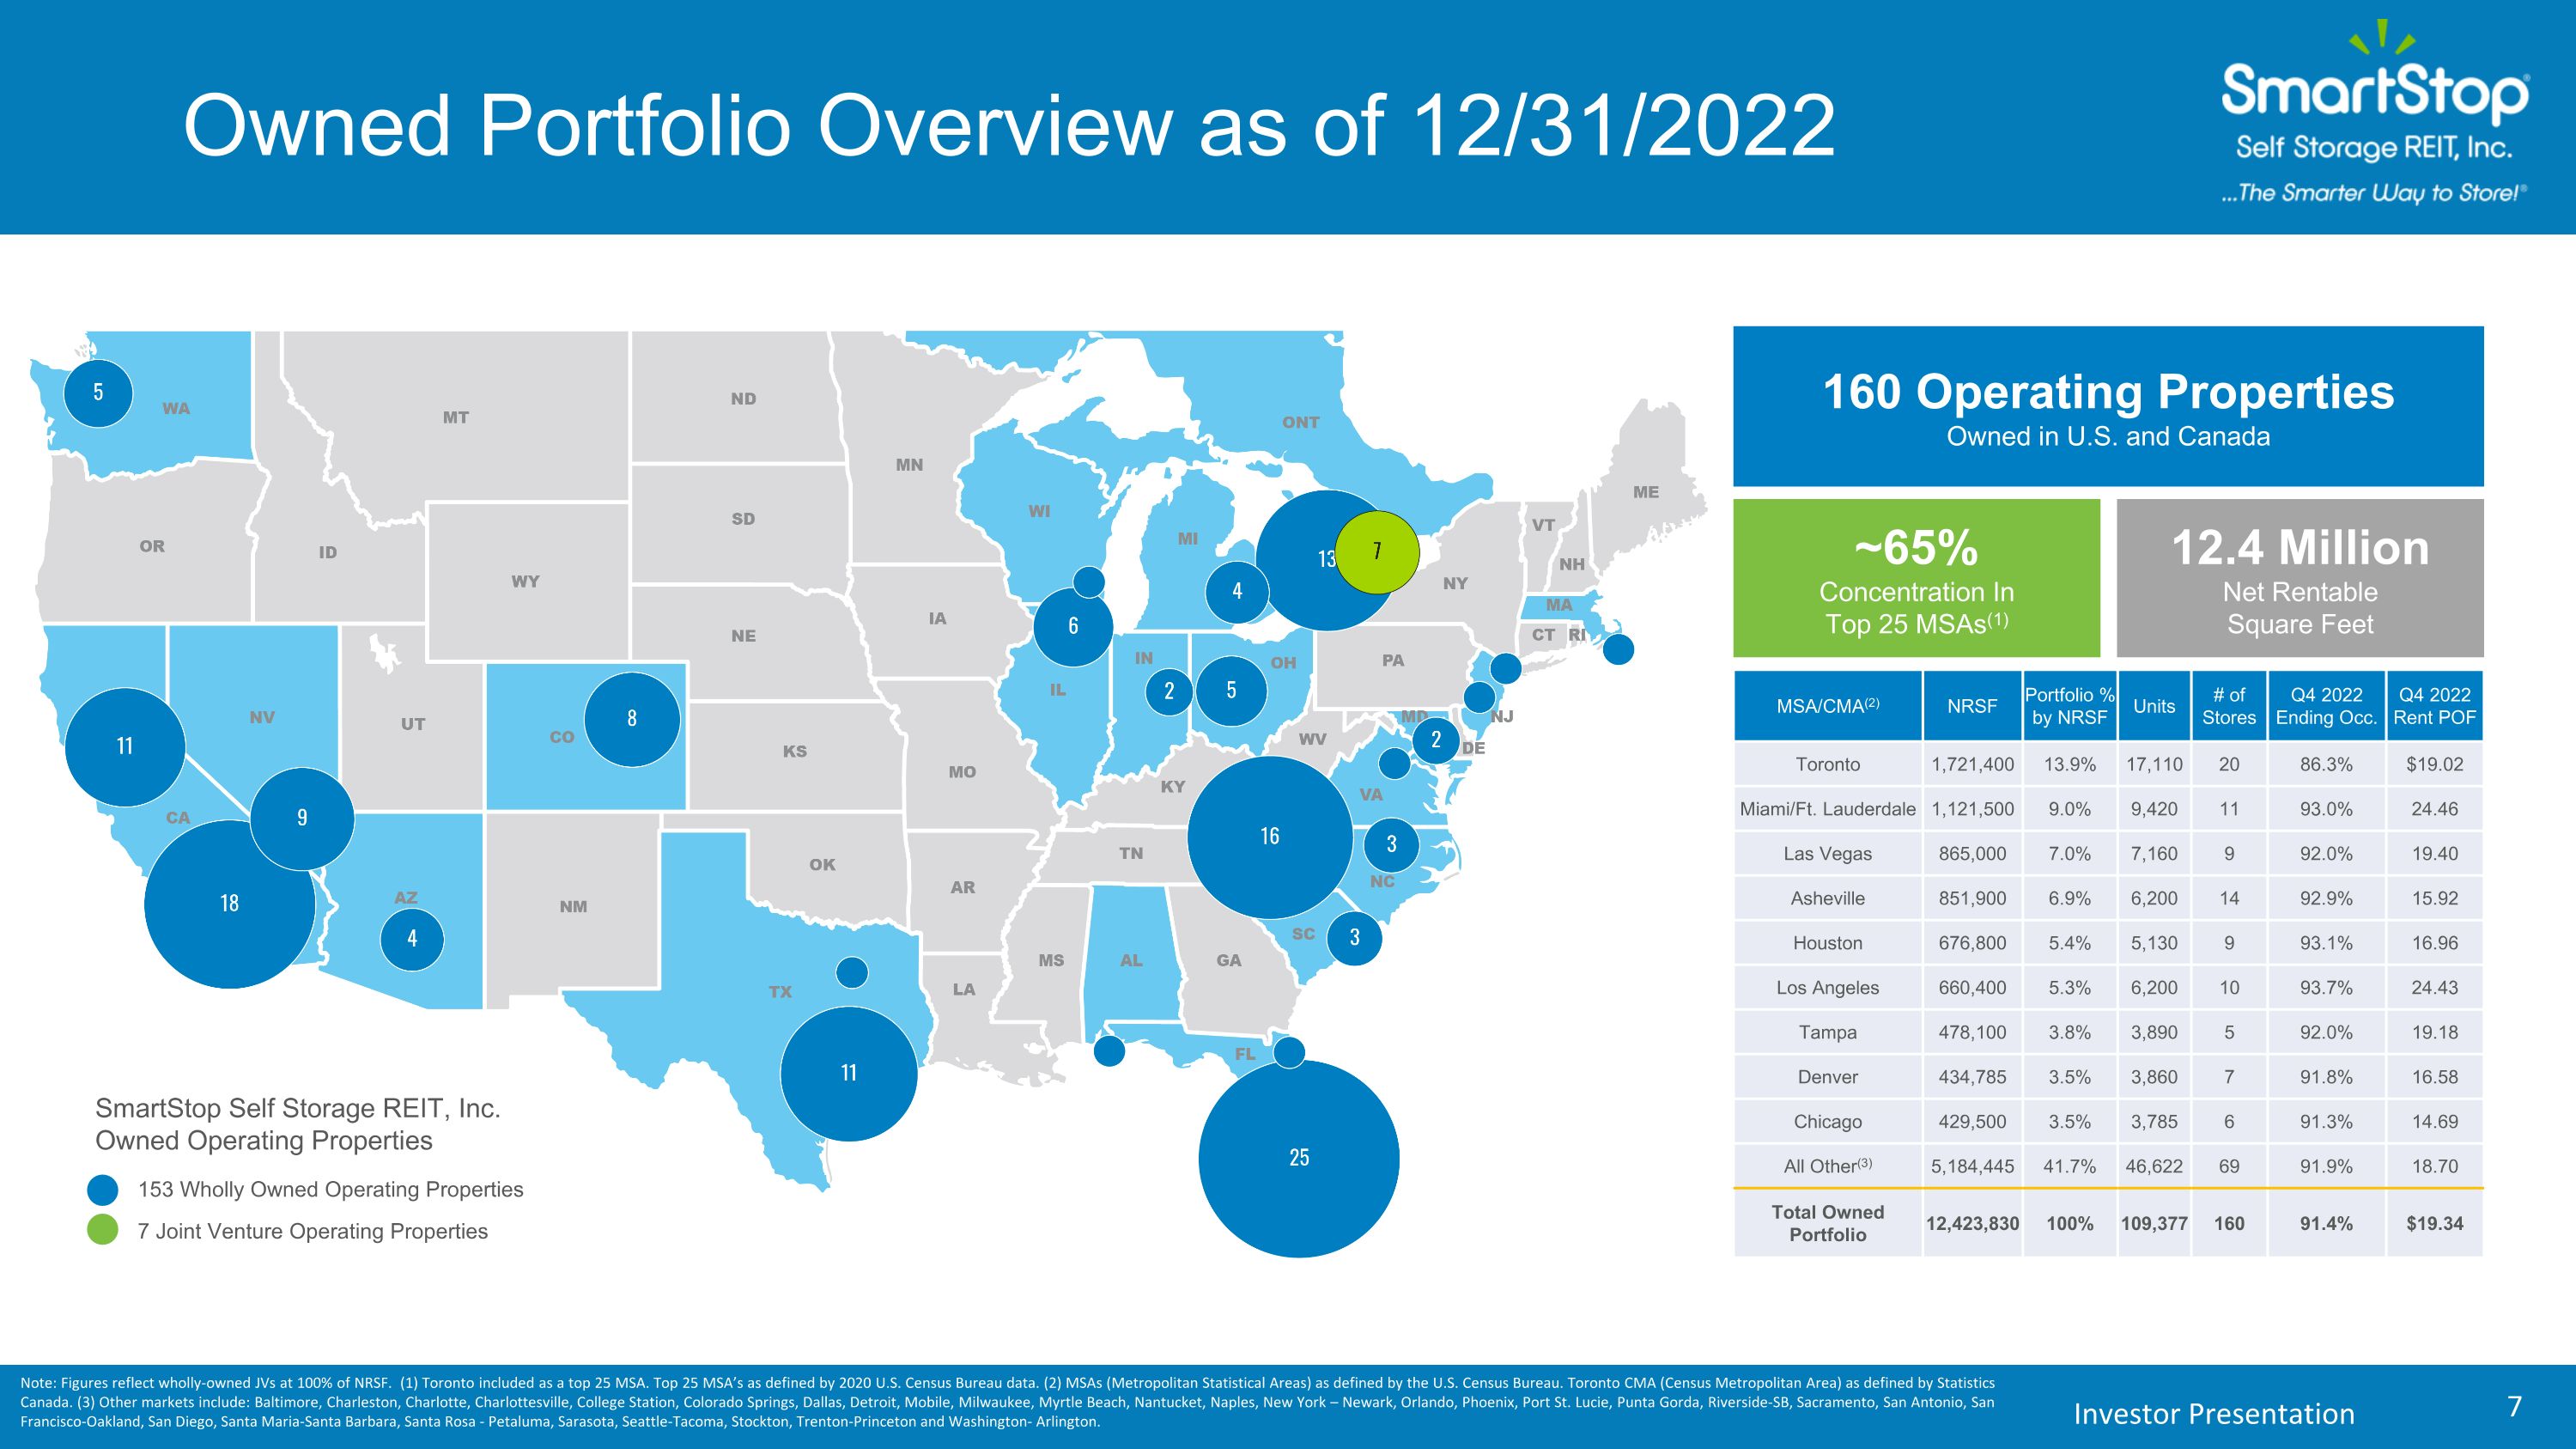Viewport: 2576px width, 1449px height.
Task: Select the 11 bubble in Texas
Action: (x=849, y=1073)
